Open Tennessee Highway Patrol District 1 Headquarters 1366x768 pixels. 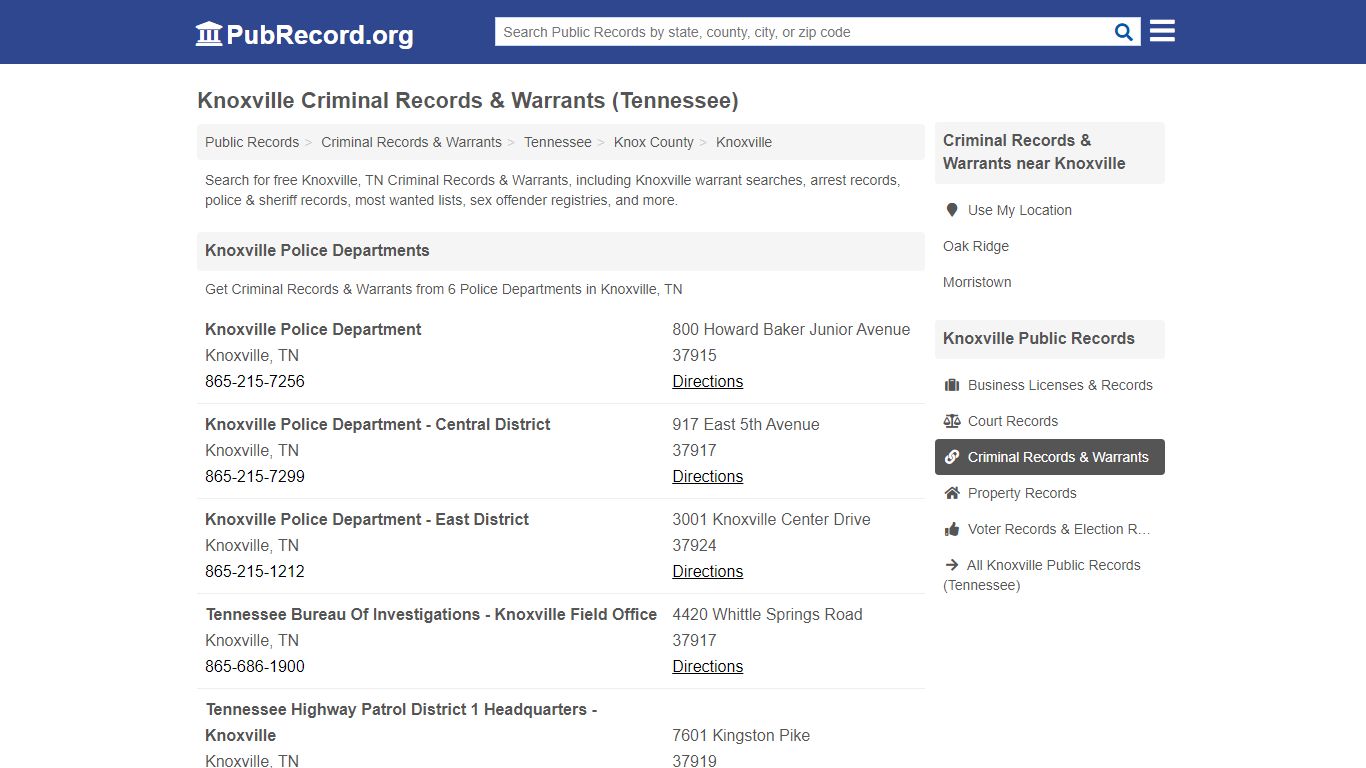click(401, 722)
